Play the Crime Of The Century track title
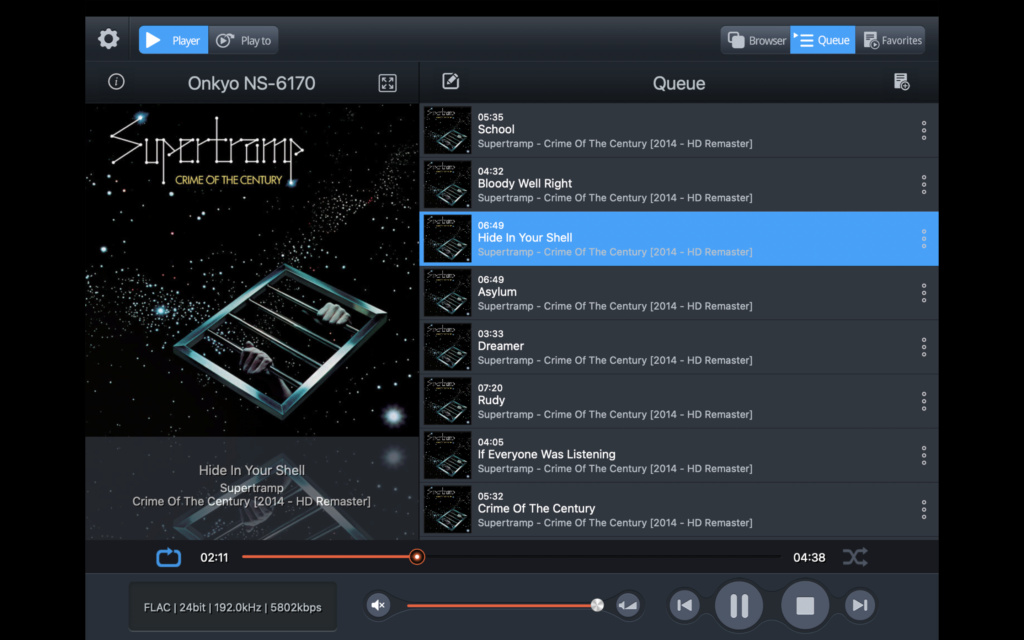 536,509
